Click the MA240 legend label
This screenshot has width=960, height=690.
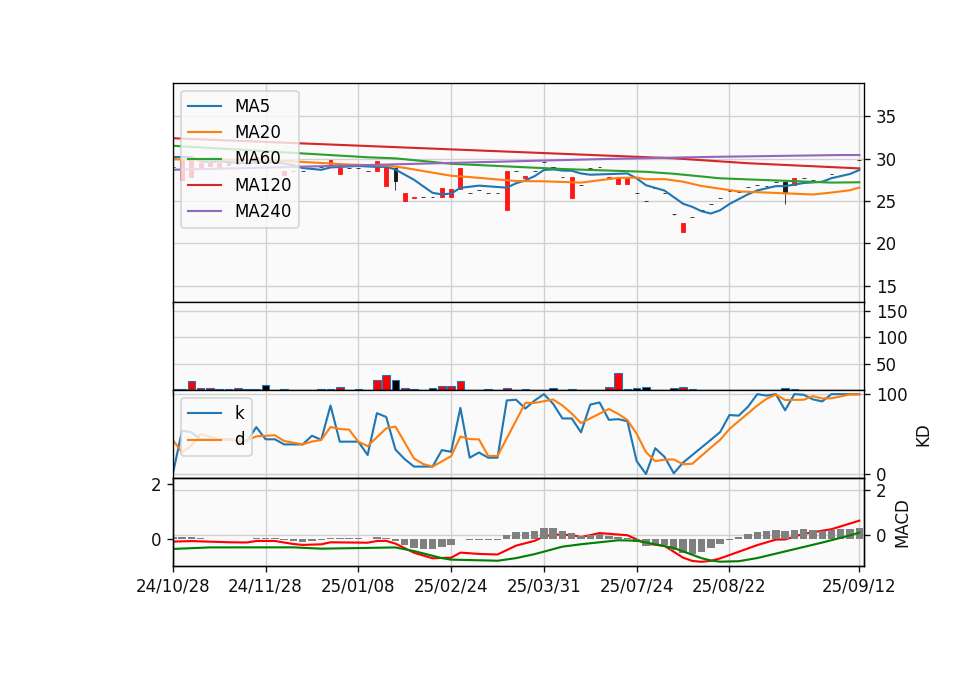click(263, 211)
